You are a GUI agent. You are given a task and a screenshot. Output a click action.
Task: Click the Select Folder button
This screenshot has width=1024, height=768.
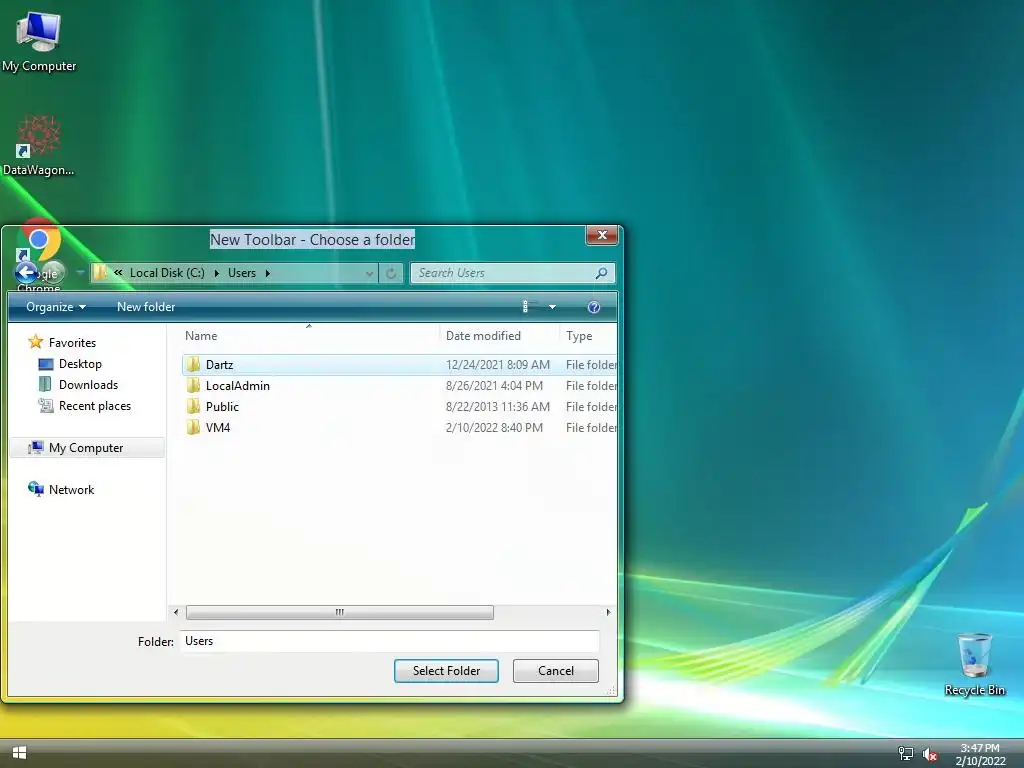[446, 671]
